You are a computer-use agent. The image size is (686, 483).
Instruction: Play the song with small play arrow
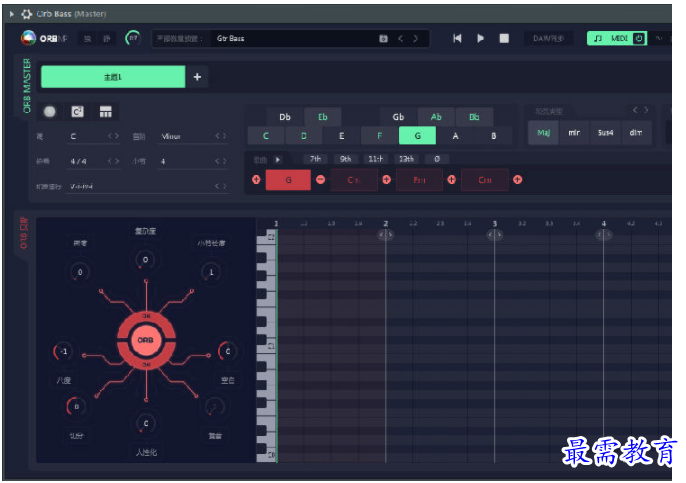coord(278,159)
